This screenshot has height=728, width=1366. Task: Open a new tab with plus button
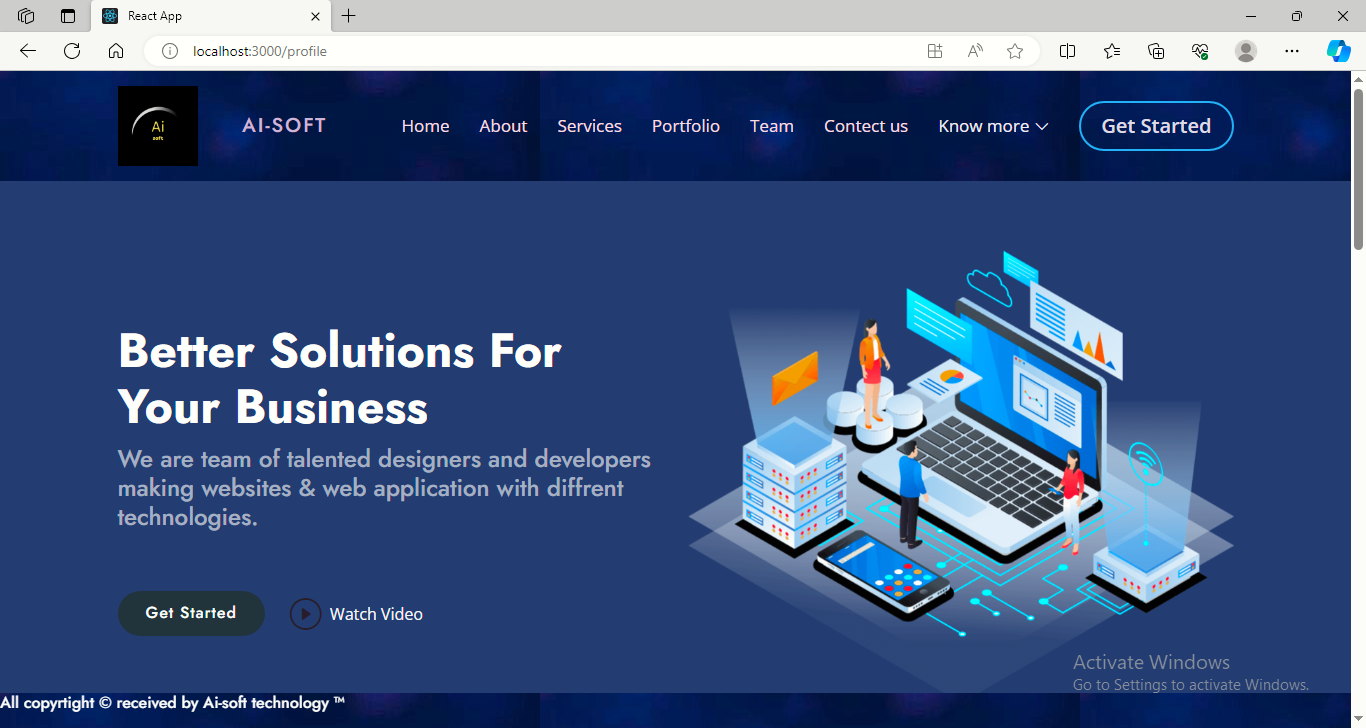point(348,16)
